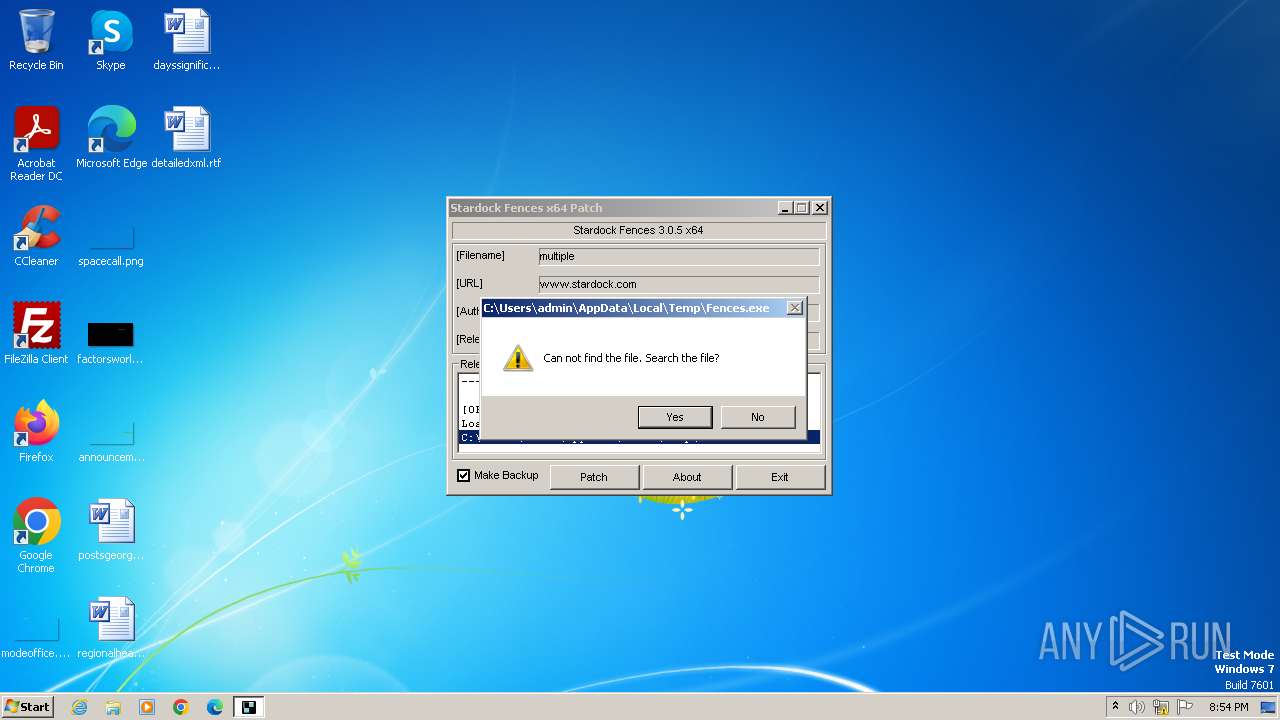1280x720 pixels.
Task: Click the Exit button
Action: point(780,477)
